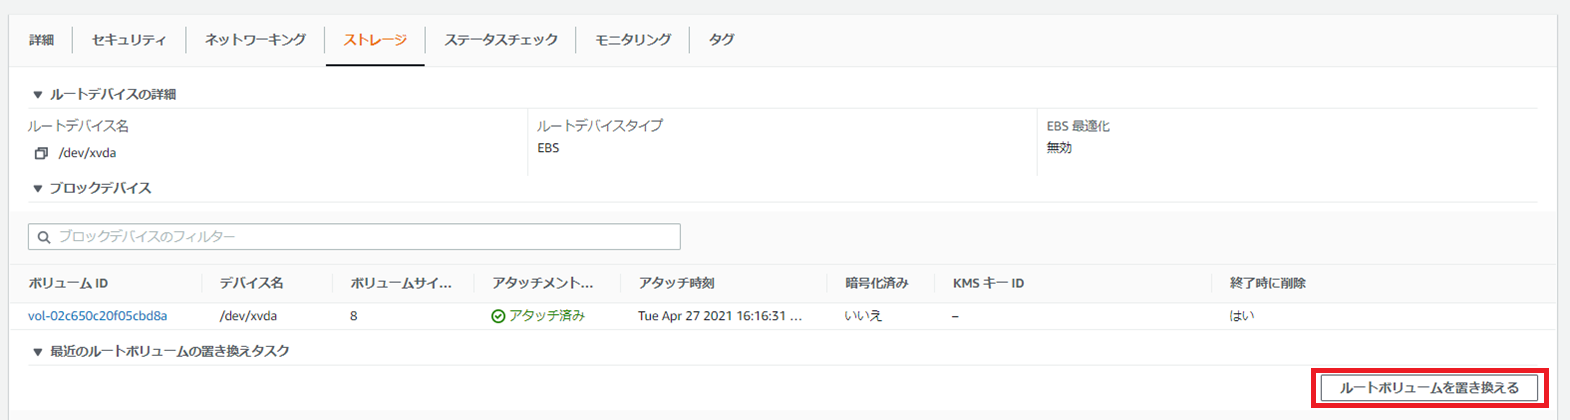Open the タグ tab

(721, 40)
